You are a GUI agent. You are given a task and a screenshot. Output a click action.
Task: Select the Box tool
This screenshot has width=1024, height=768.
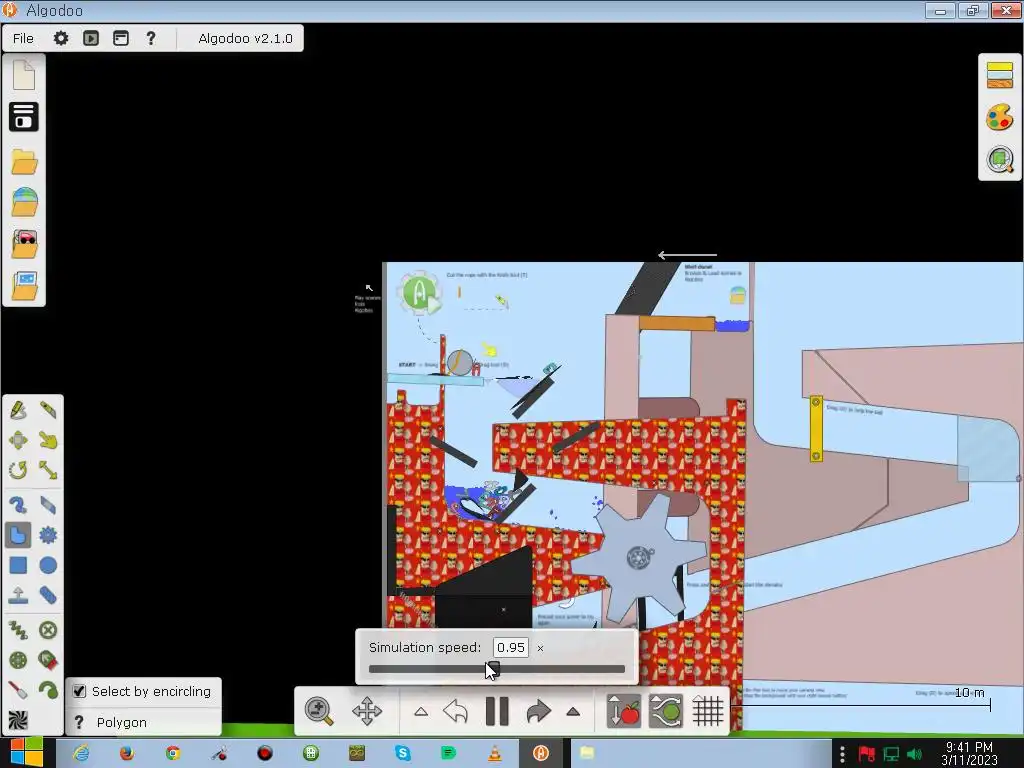[x=18, y=565]
